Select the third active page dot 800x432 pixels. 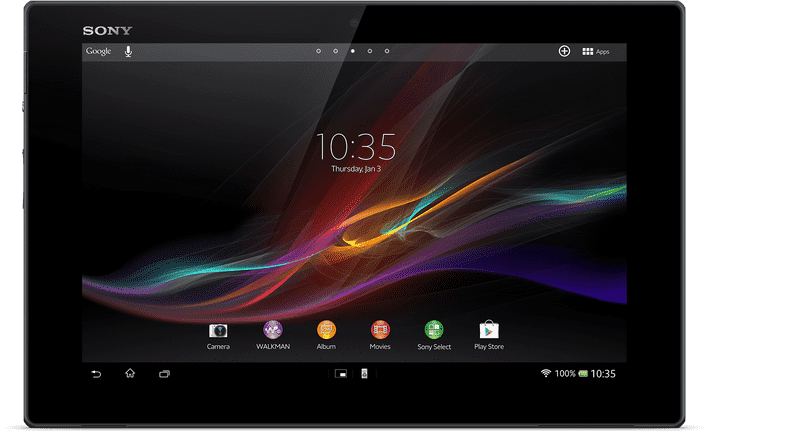tap(353, 51)
